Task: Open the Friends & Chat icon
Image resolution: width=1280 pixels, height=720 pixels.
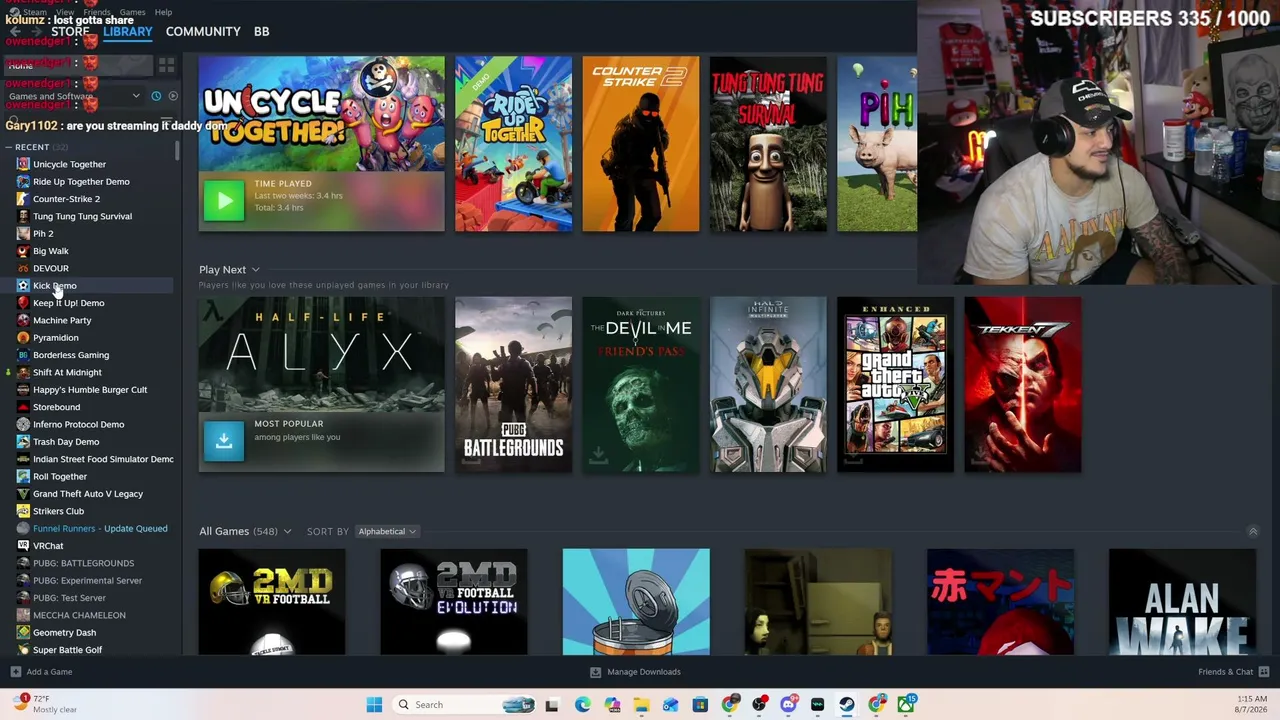Action: (x=1264, y=672)
